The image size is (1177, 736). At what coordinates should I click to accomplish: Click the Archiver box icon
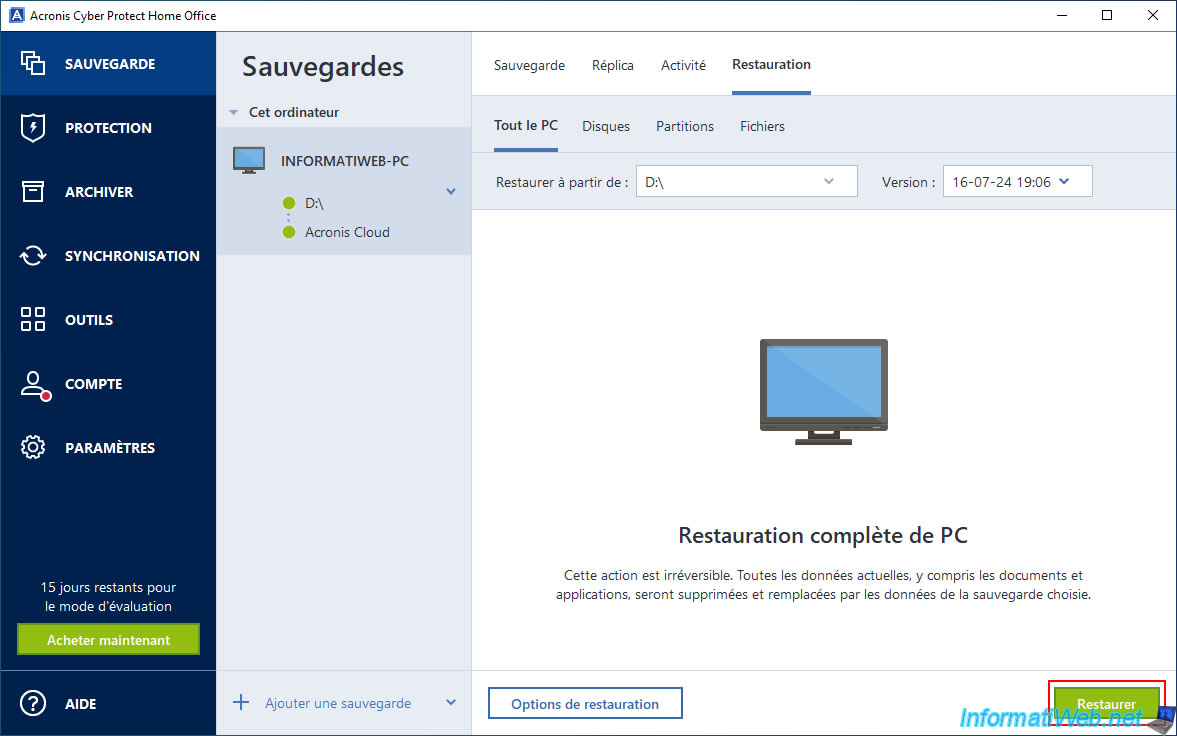click(x=33, y=192)
